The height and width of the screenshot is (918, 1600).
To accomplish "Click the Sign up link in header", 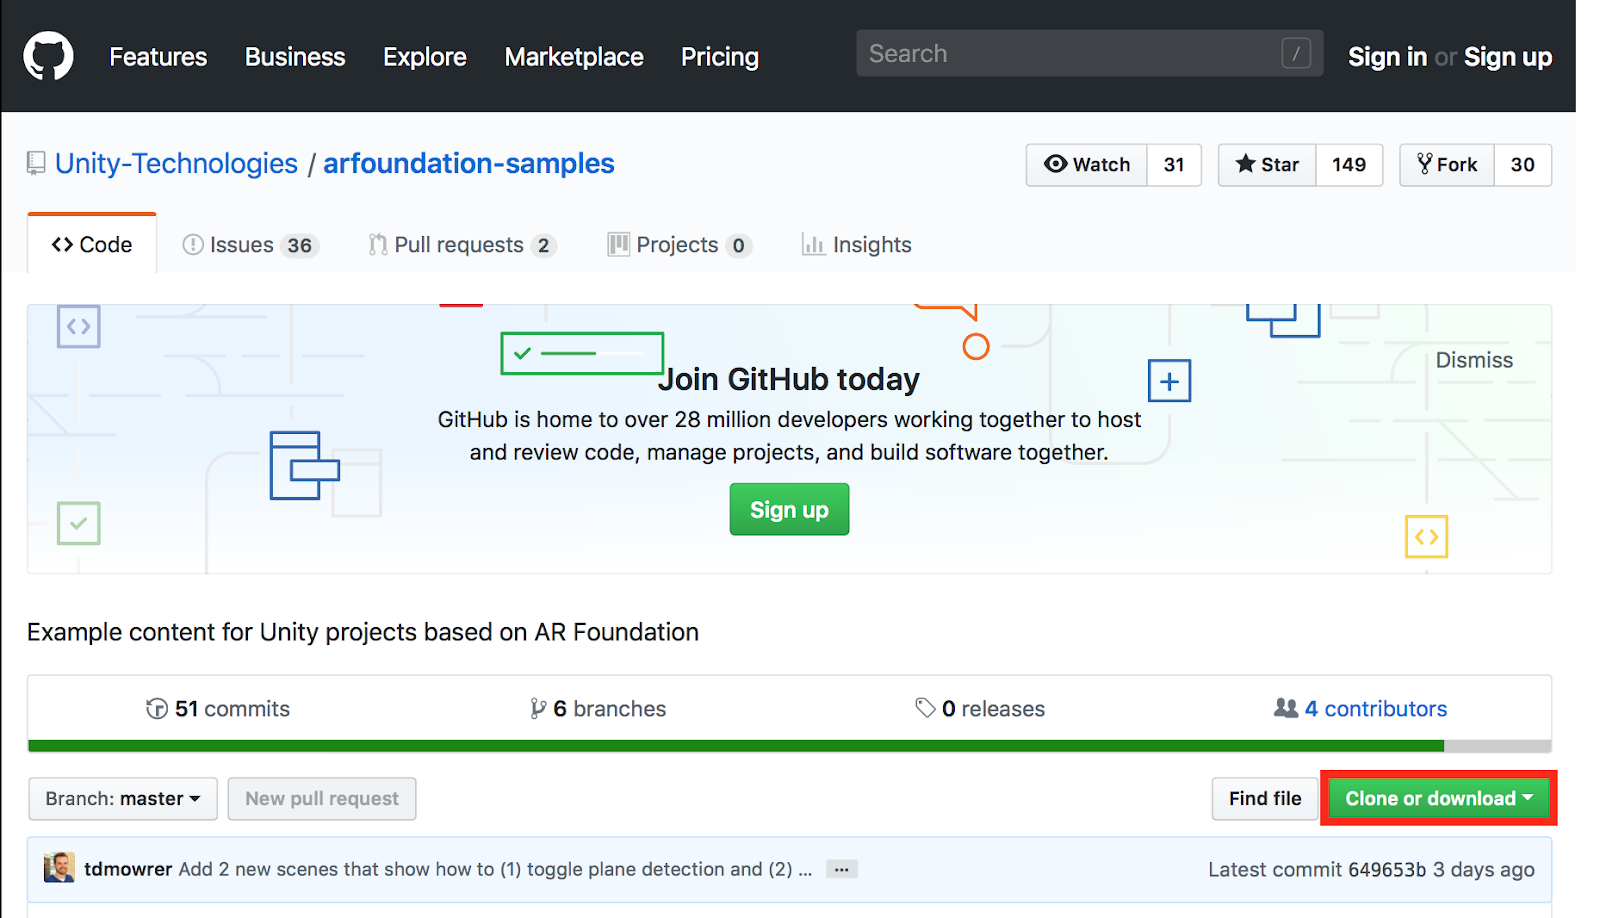I will click(x=1508, y=57).
